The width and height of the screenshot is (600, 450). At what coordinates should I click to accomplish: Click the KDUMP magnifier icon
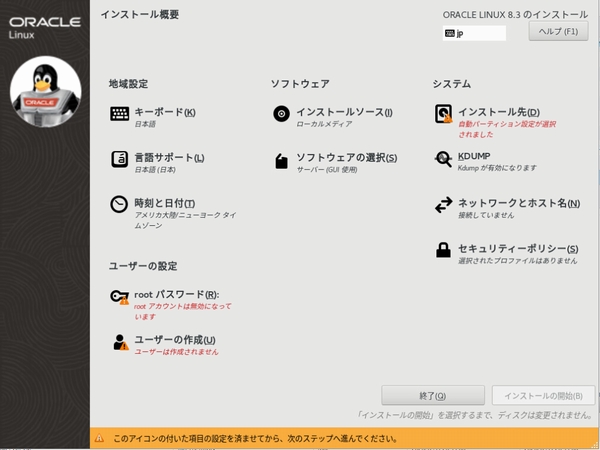[x=443, y=159]
